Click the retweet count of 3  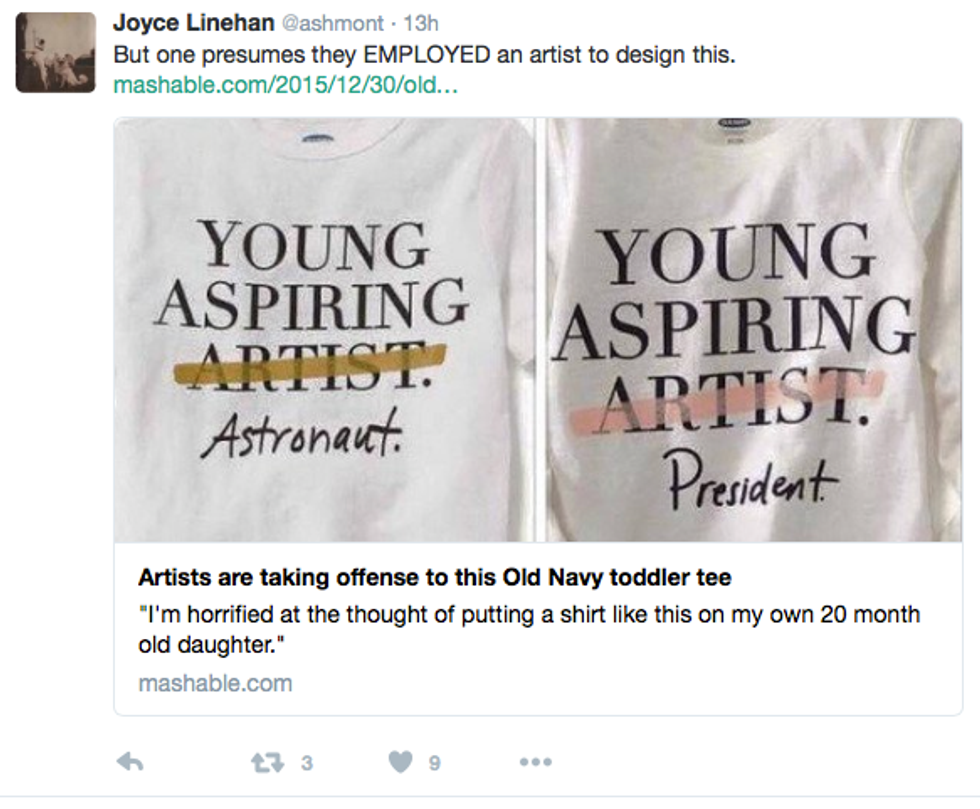click(306, 763)
